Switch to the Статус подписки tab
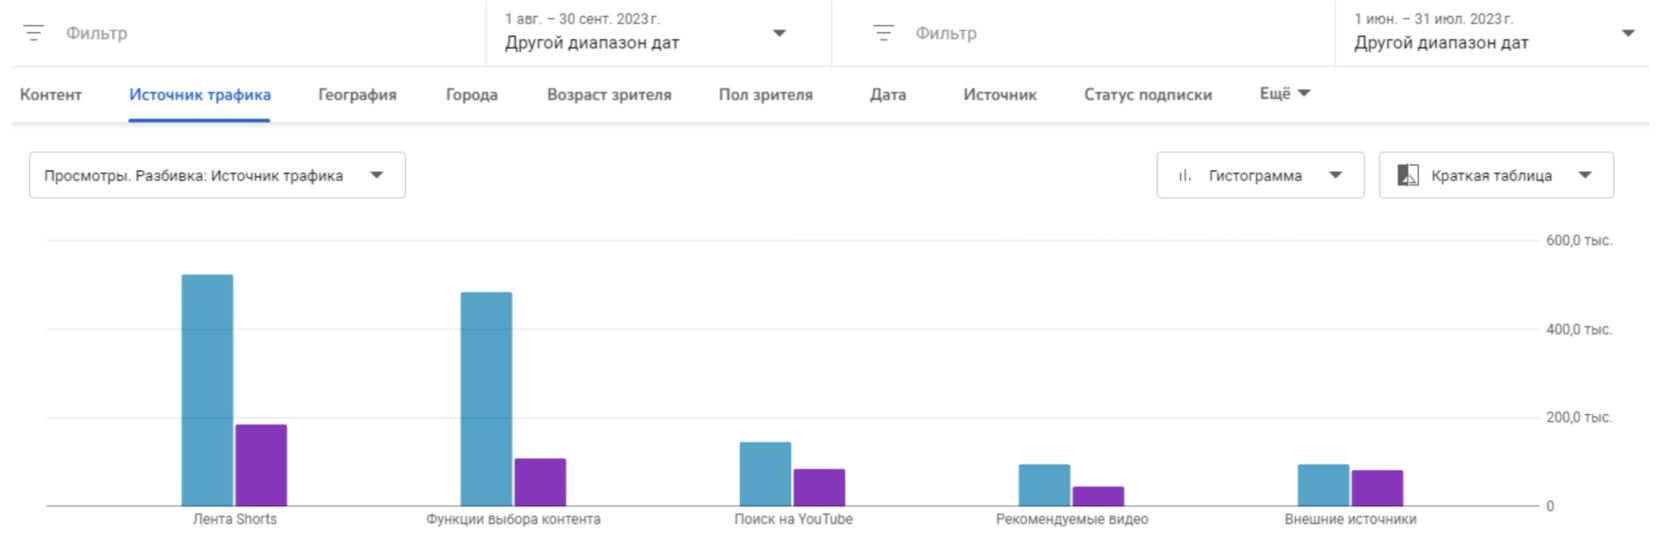The image size is (1680, 556). point(1148,95)
